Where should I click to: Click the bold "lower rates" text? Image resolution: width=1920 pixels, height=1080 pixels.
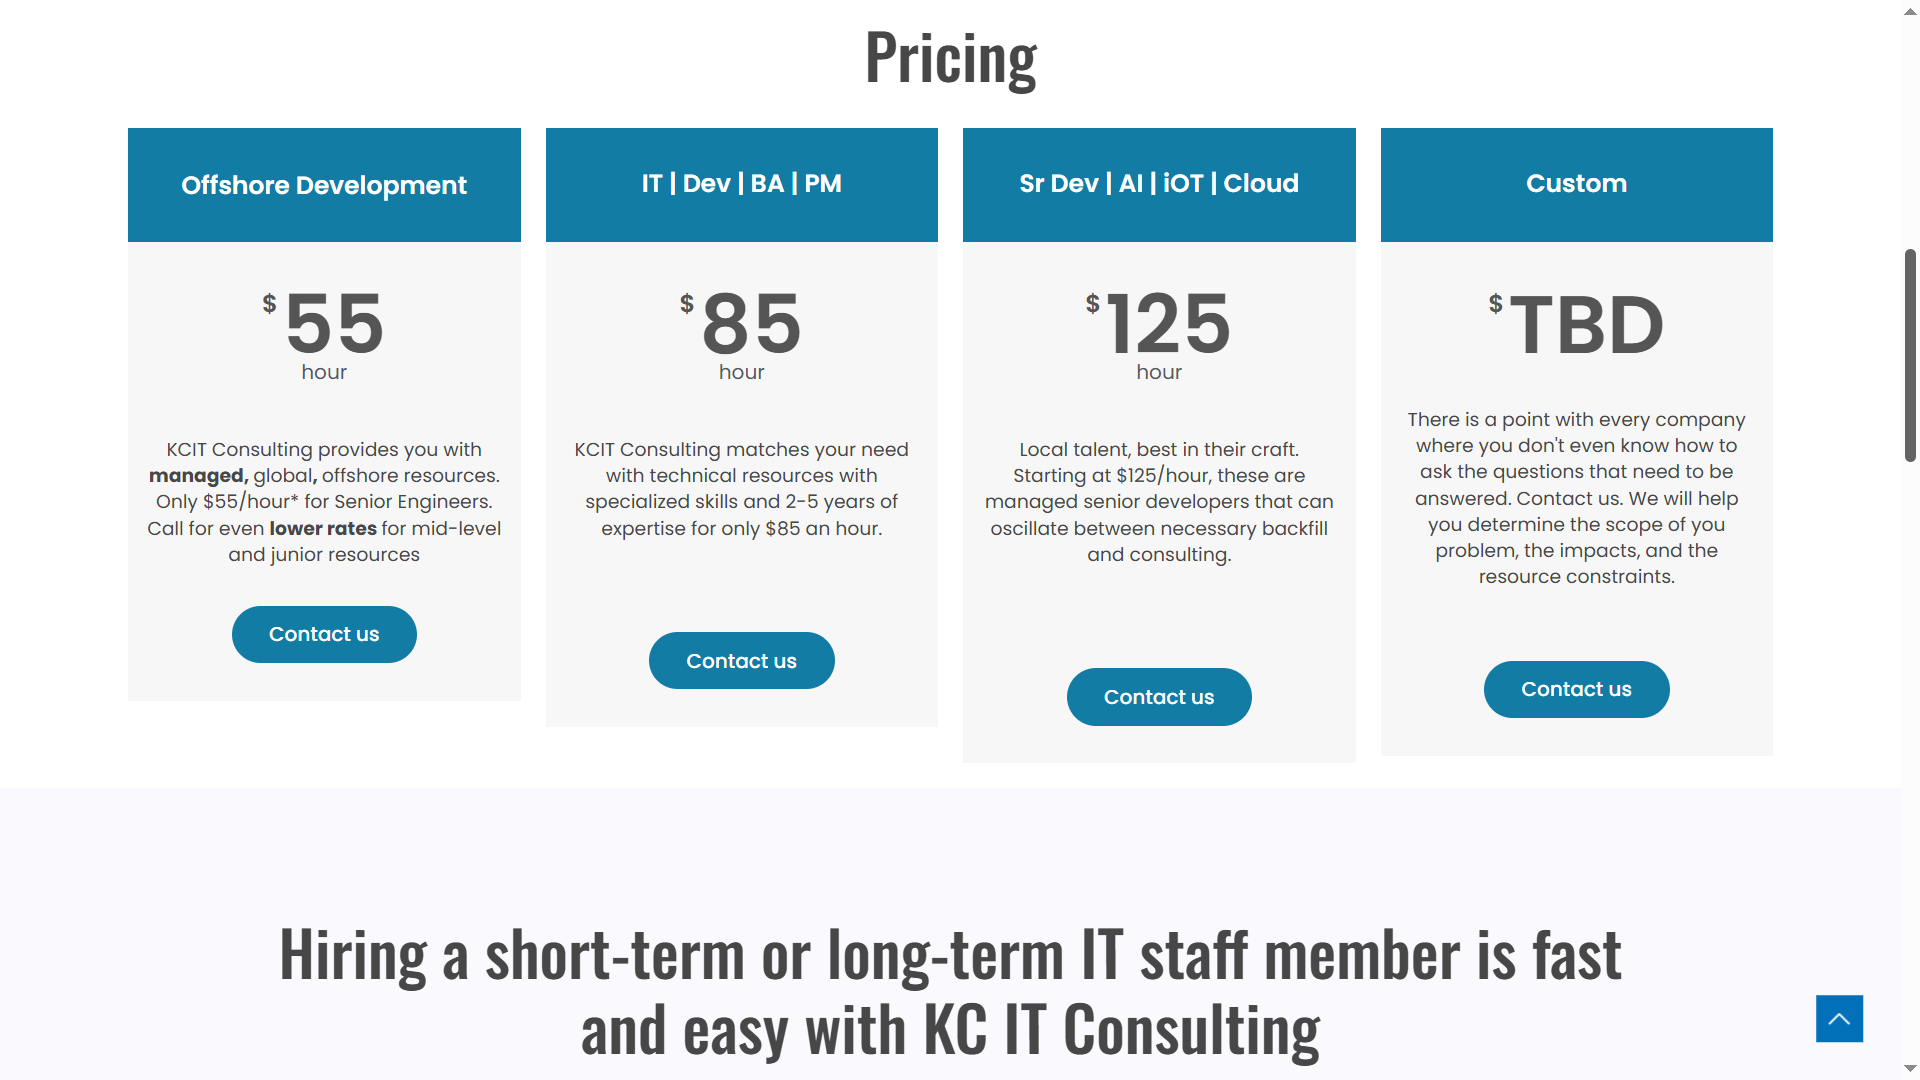323,528
